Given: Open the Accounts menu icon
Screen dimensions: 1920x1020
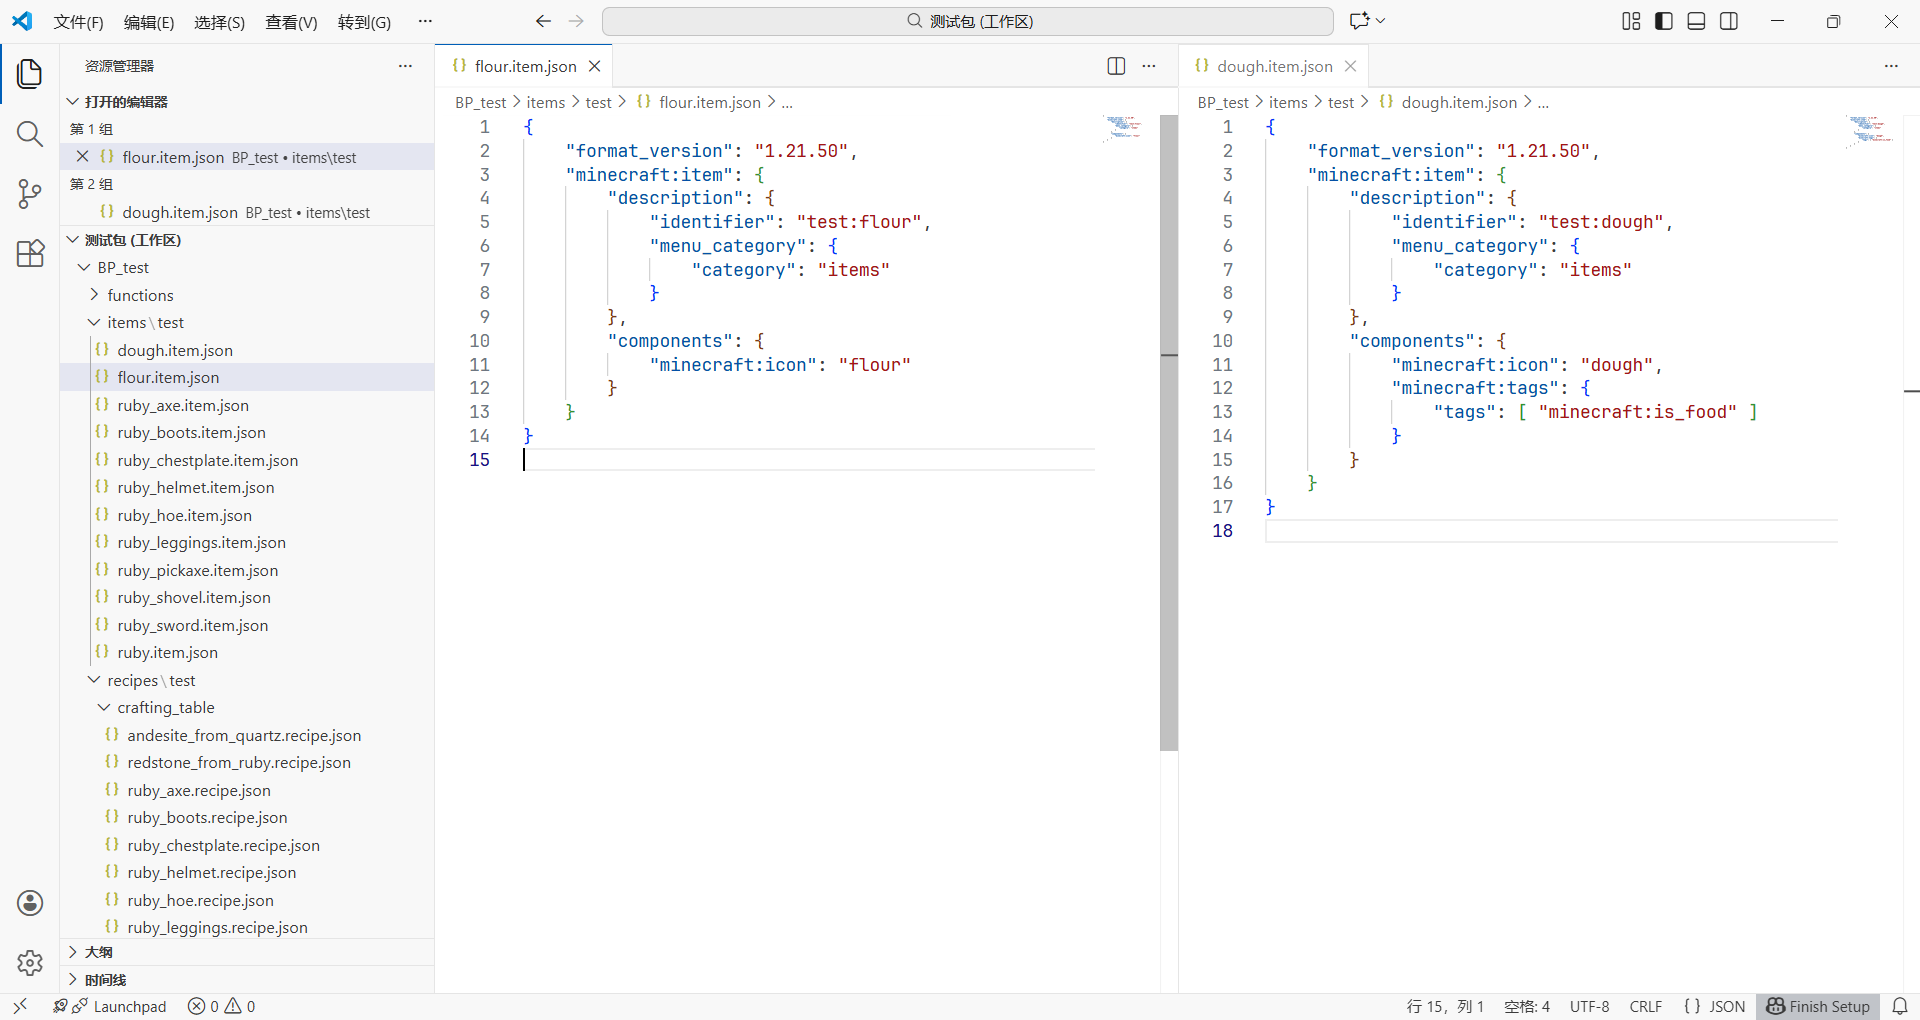Looking at the screenshot, I should [30, 903].
